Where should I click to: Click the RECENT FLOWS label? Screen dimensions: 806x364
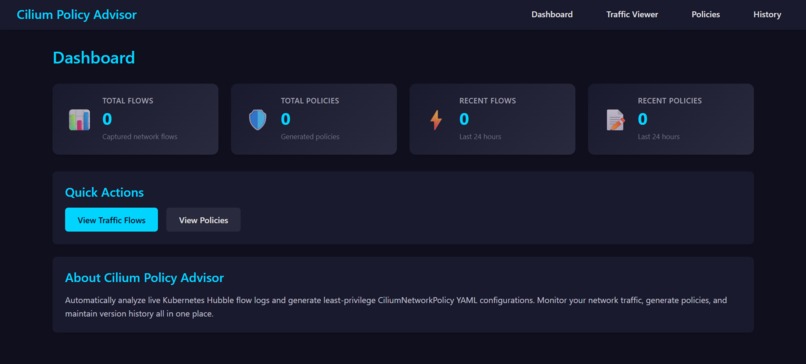(x=487, y=101)
